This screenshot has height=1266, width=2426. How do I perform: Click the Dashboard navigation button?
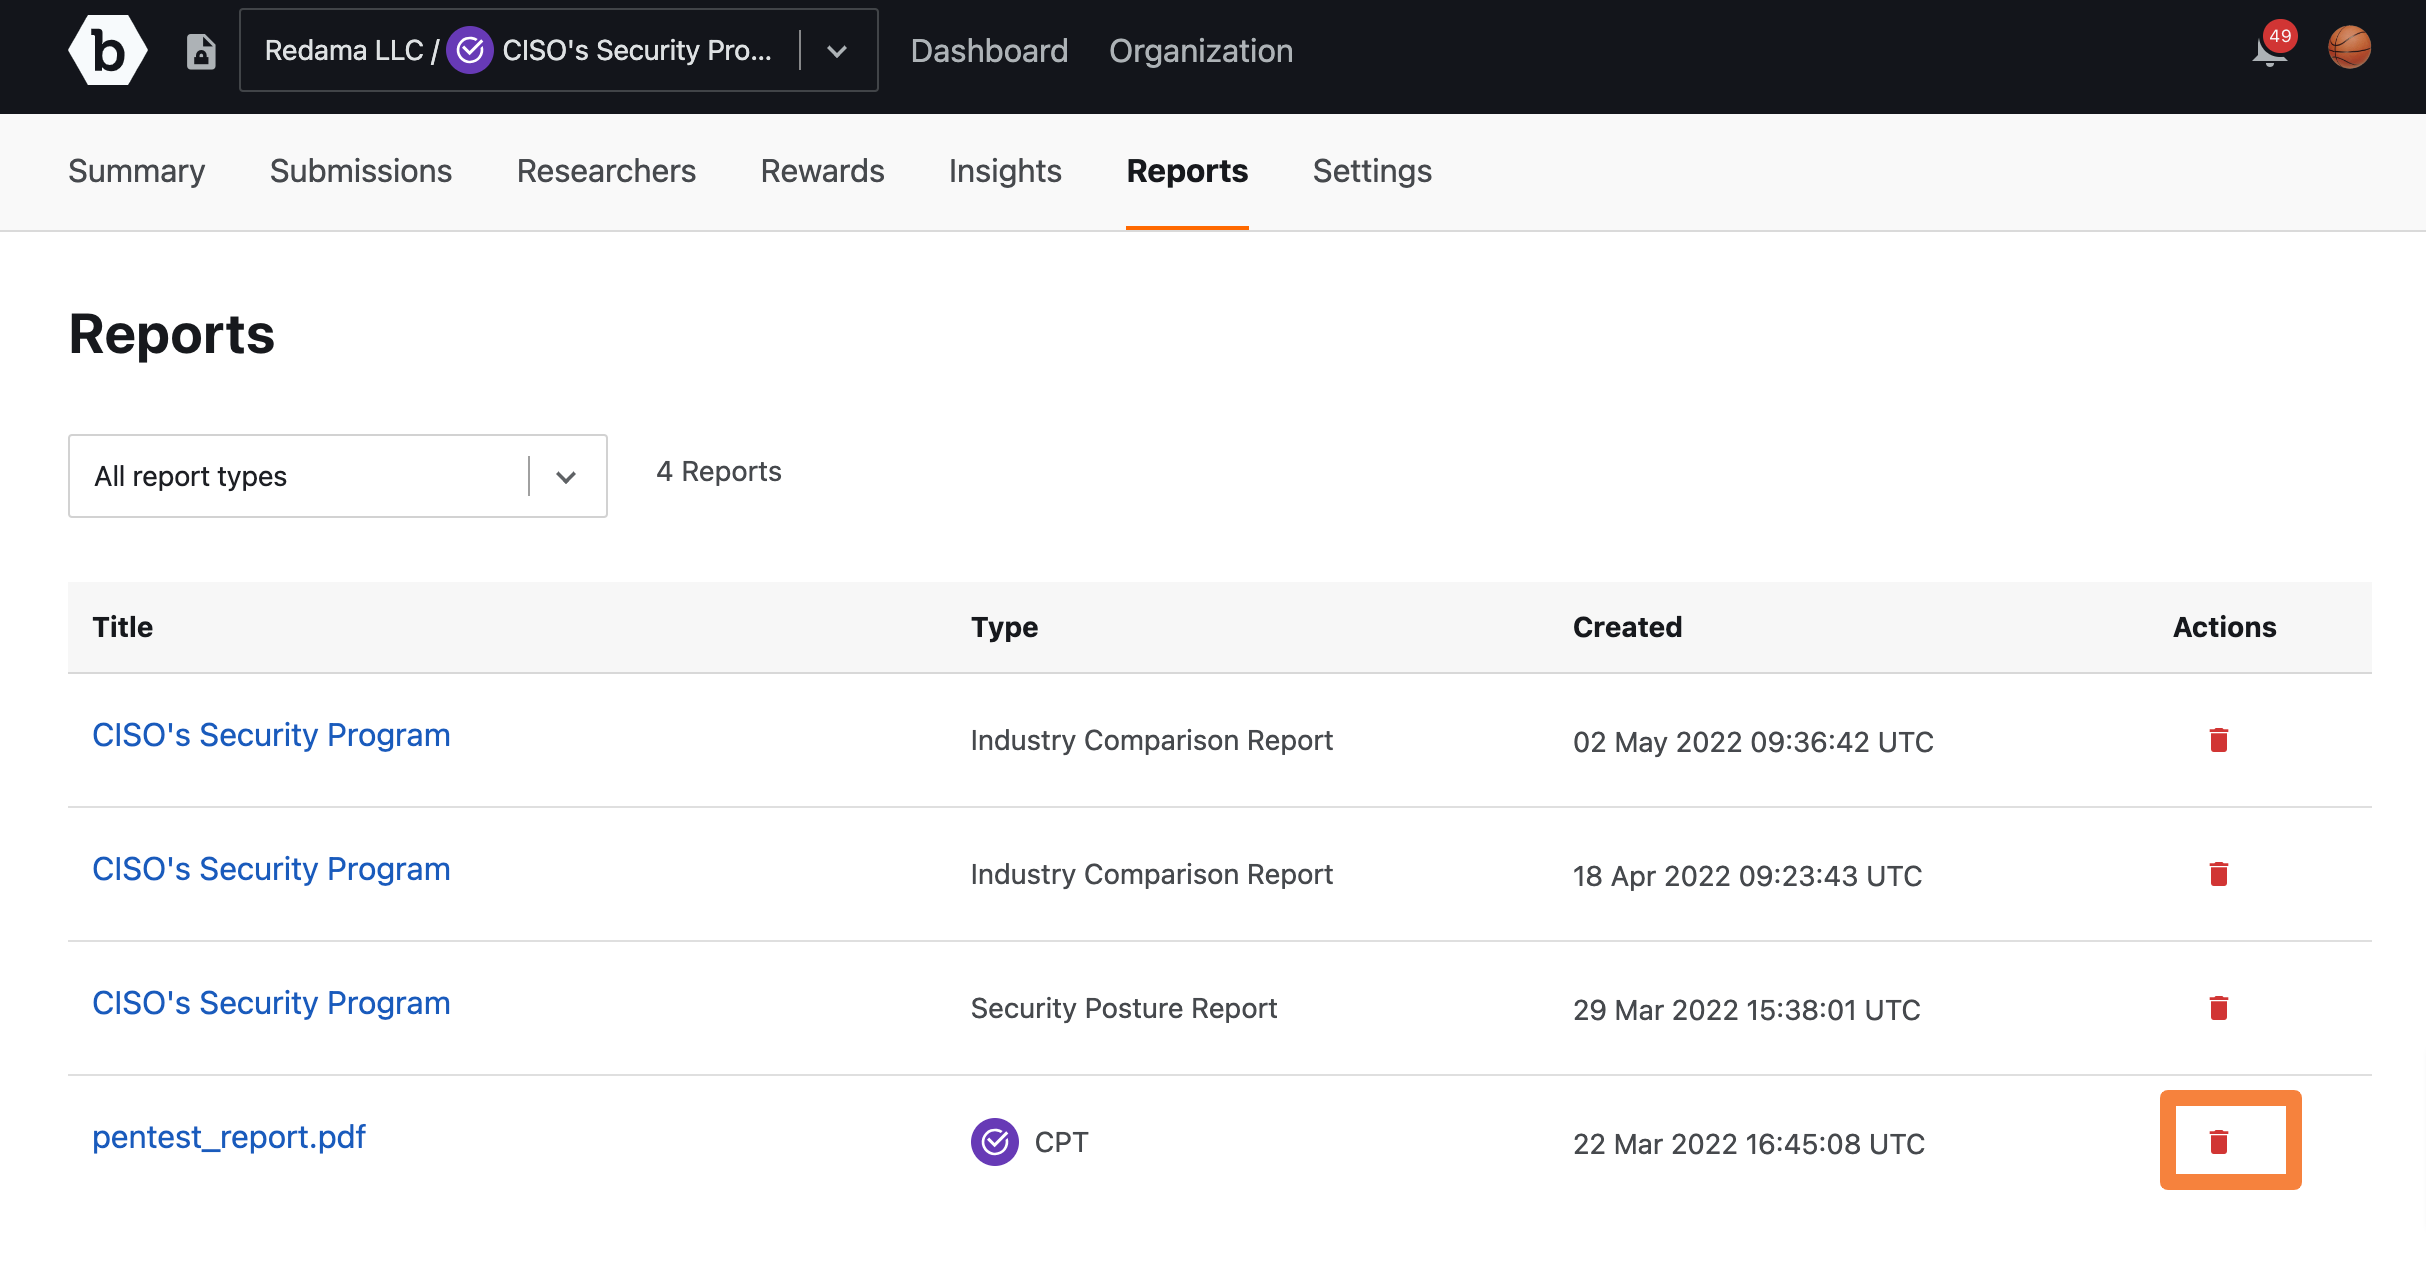[988, 48]
